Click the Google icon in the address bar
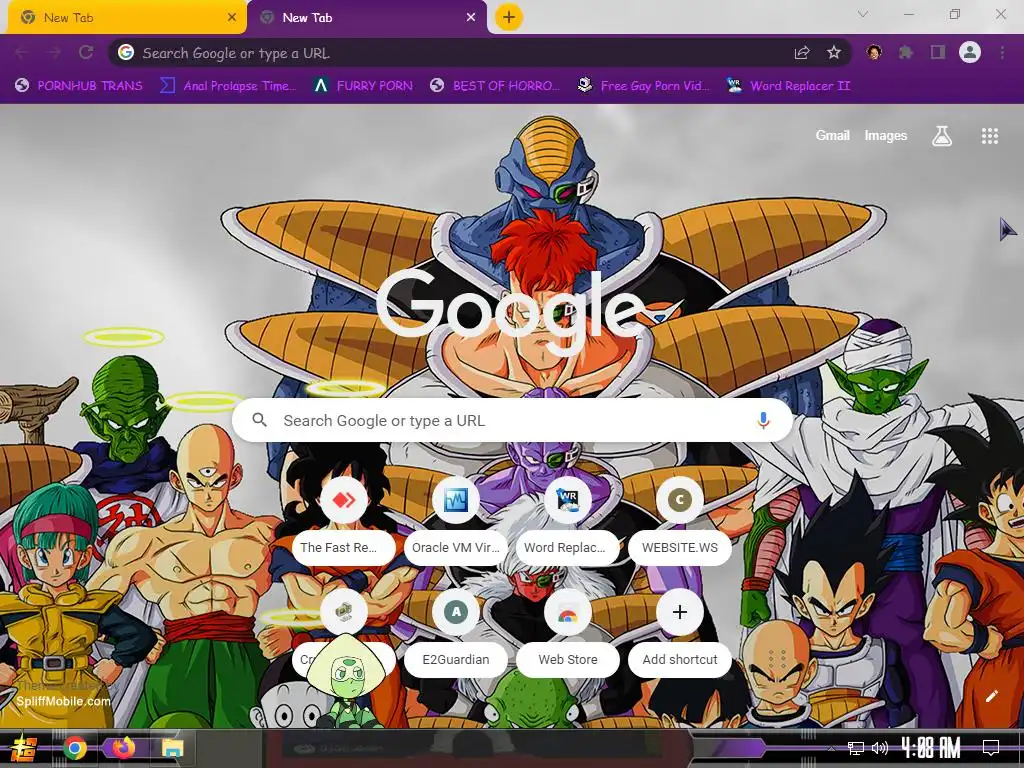Screen dimensions: 1024x768 coord(126,52)
